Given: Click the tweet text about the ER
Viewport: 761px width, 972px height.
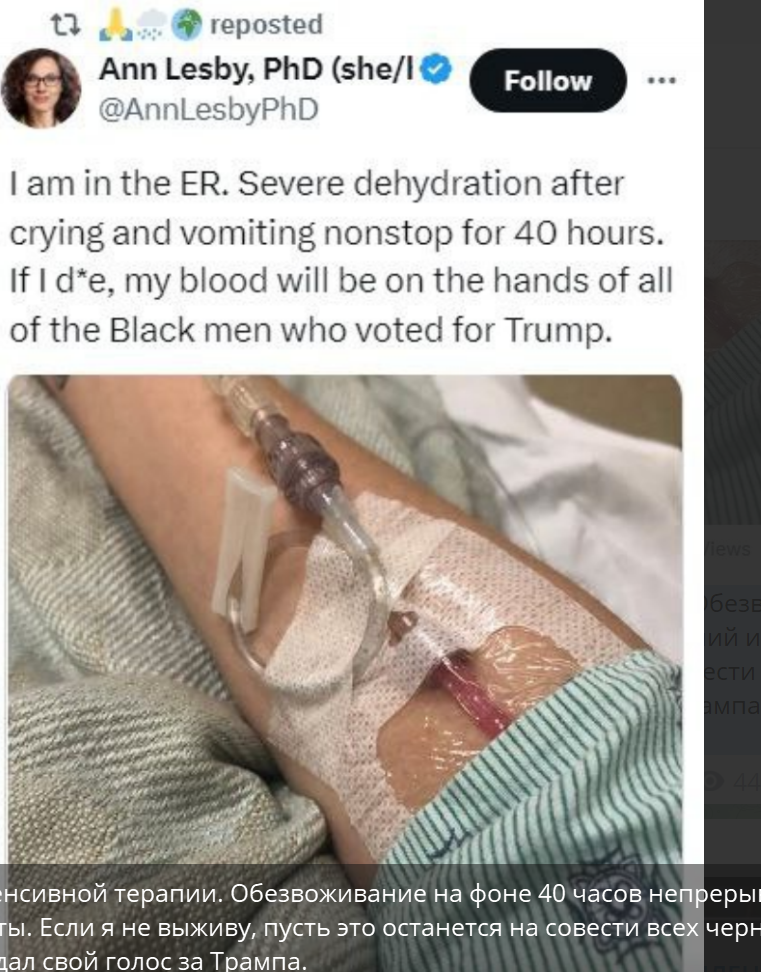Looking at the screenshot, I should tap(341, 257).
